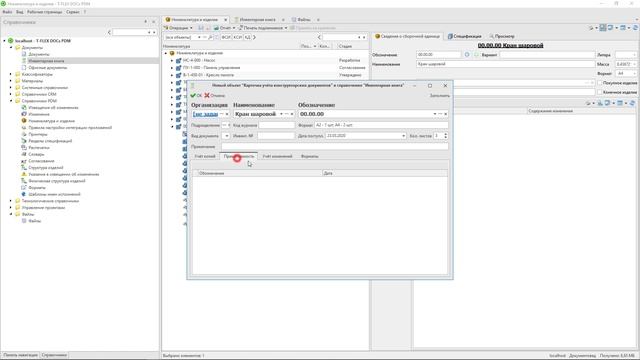Click the ФСИ filter toolbar button
The image size is (640, 360).
(x=226, y=37)
